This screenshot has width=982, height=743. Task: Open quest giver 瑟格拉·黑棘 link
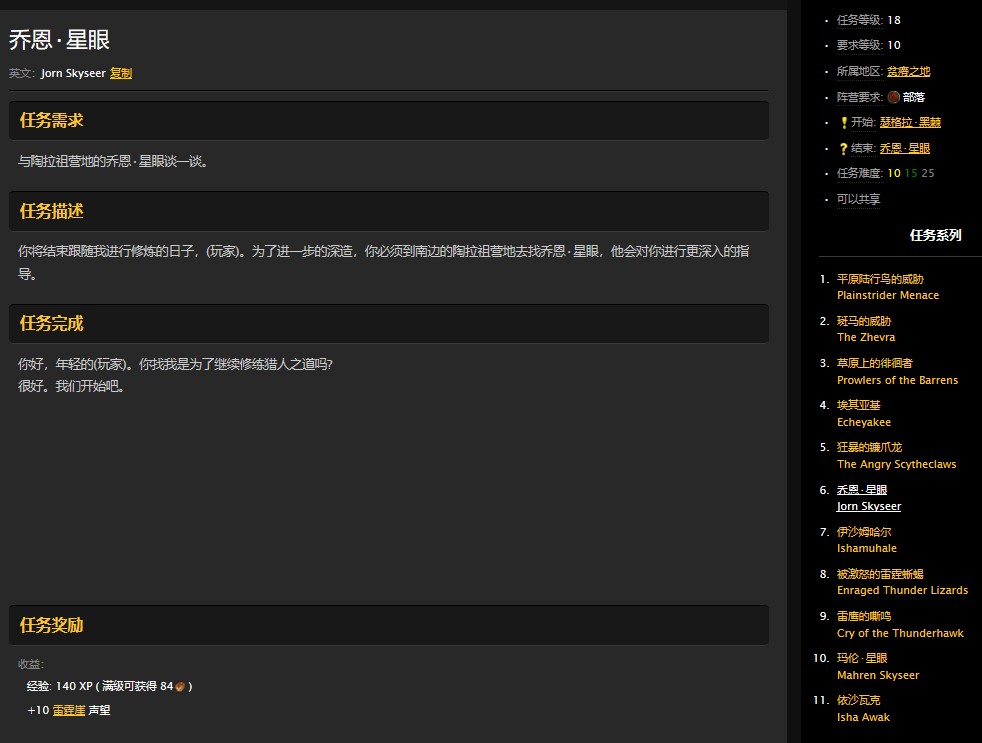[x=910, y=122]
